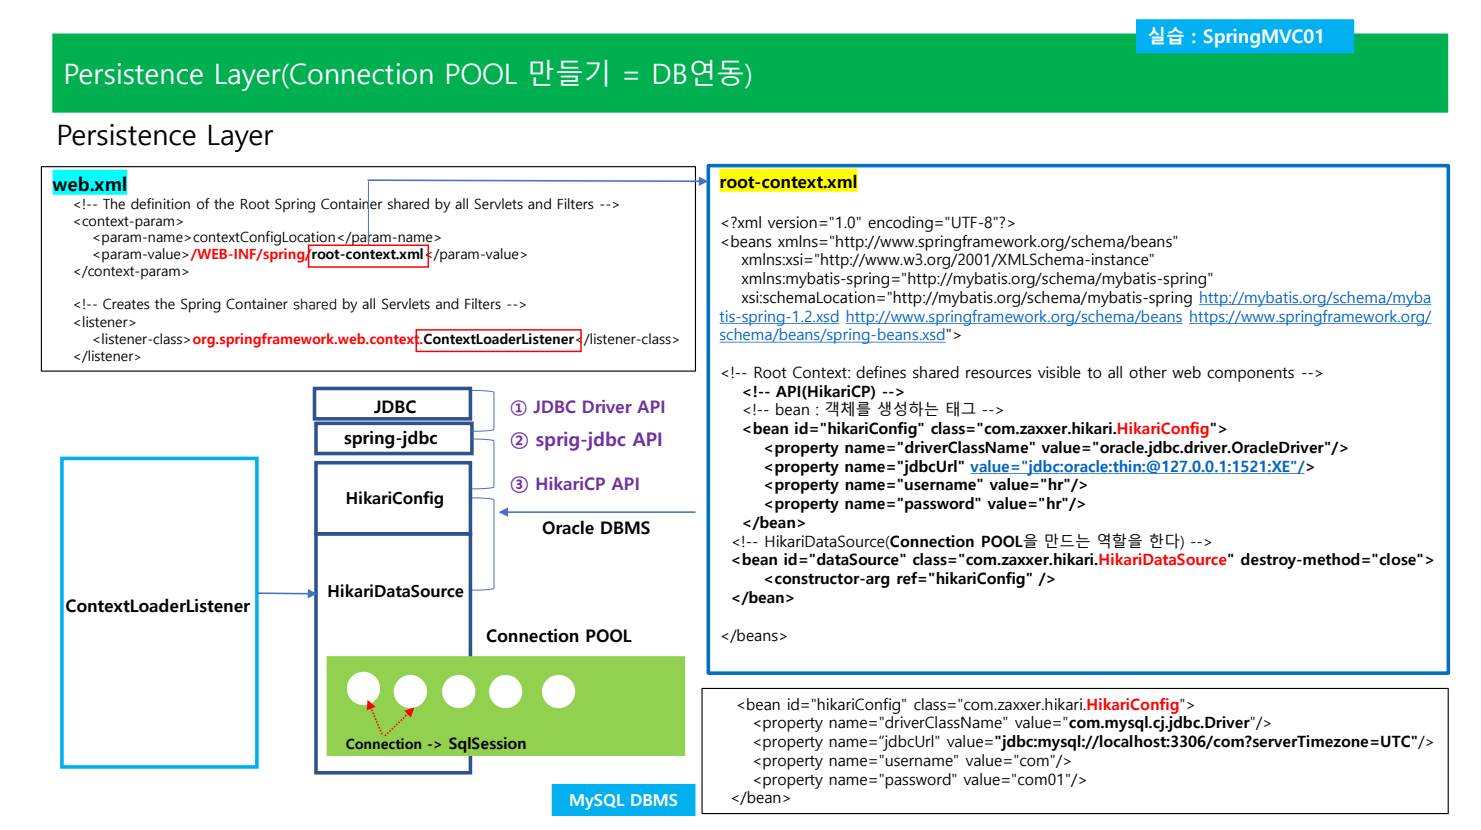This screenshot has width=1481, height=830.
Task: Click the web.xml heading
Action: (90, 184)
